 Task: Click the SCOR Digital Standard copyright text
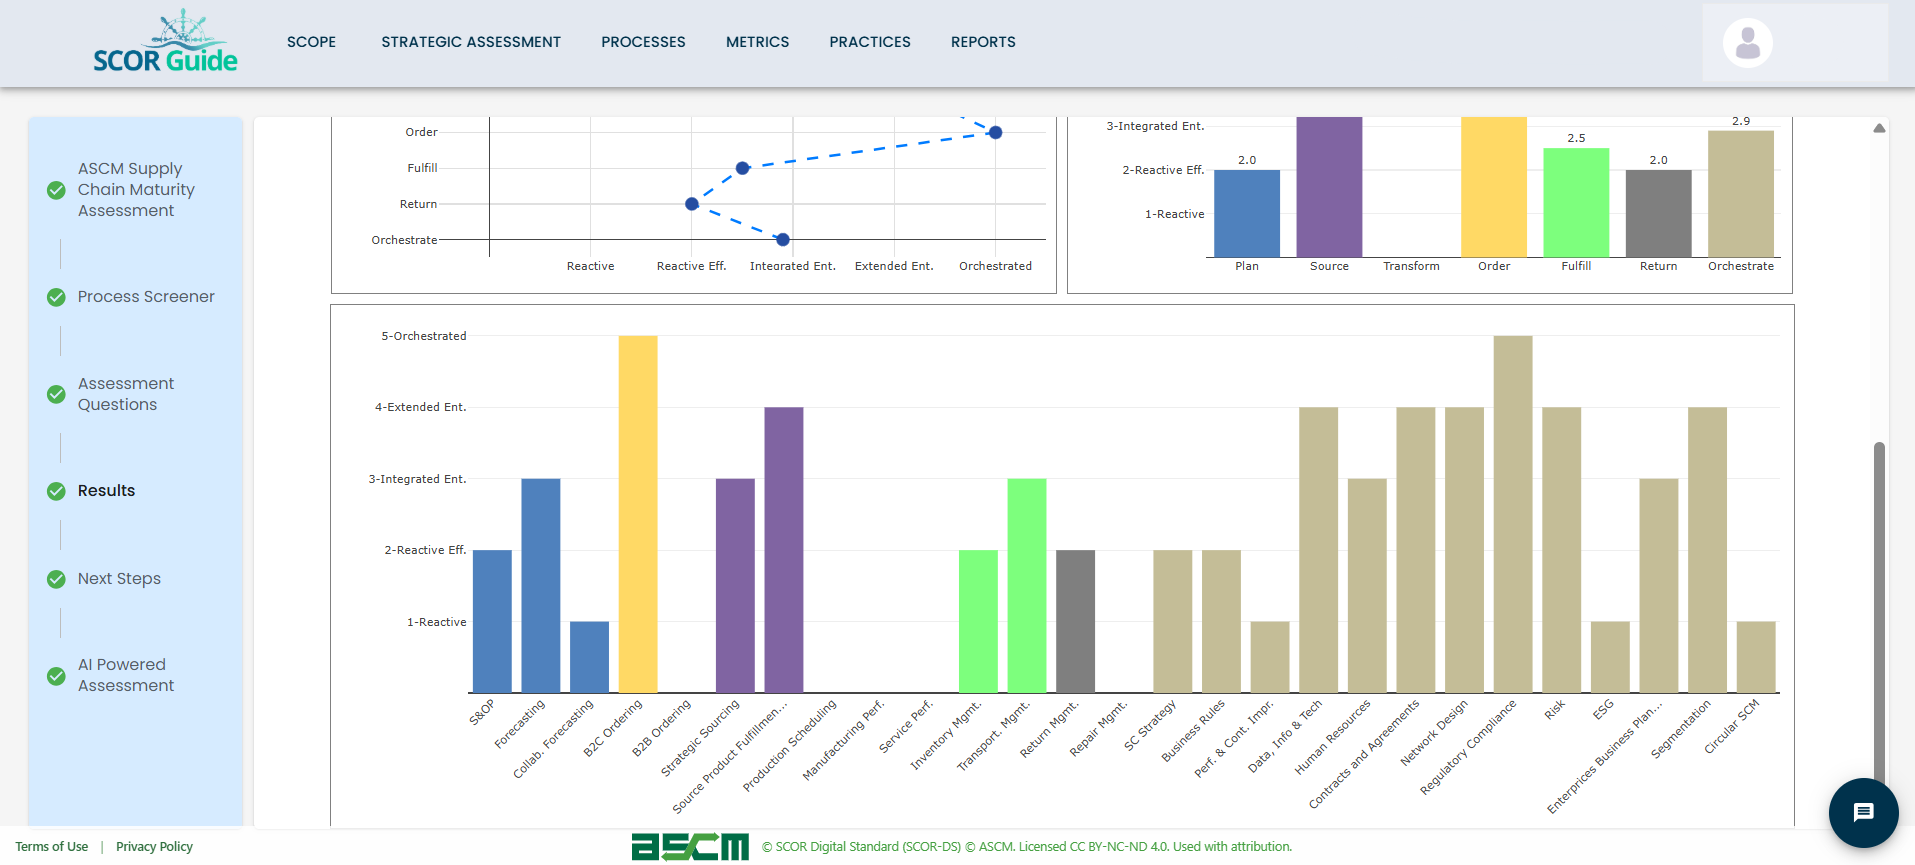[1027, 847]
